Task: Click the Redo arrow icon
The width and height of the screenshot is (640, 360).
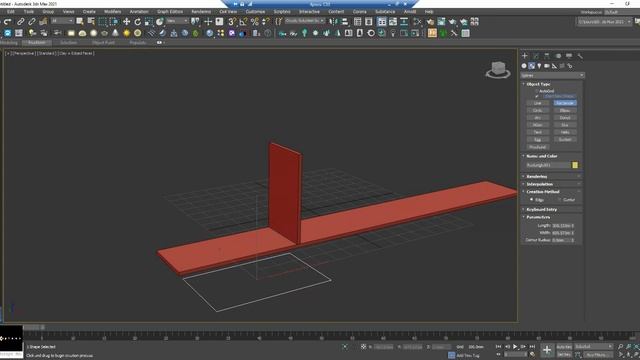Action: [7, 22]
